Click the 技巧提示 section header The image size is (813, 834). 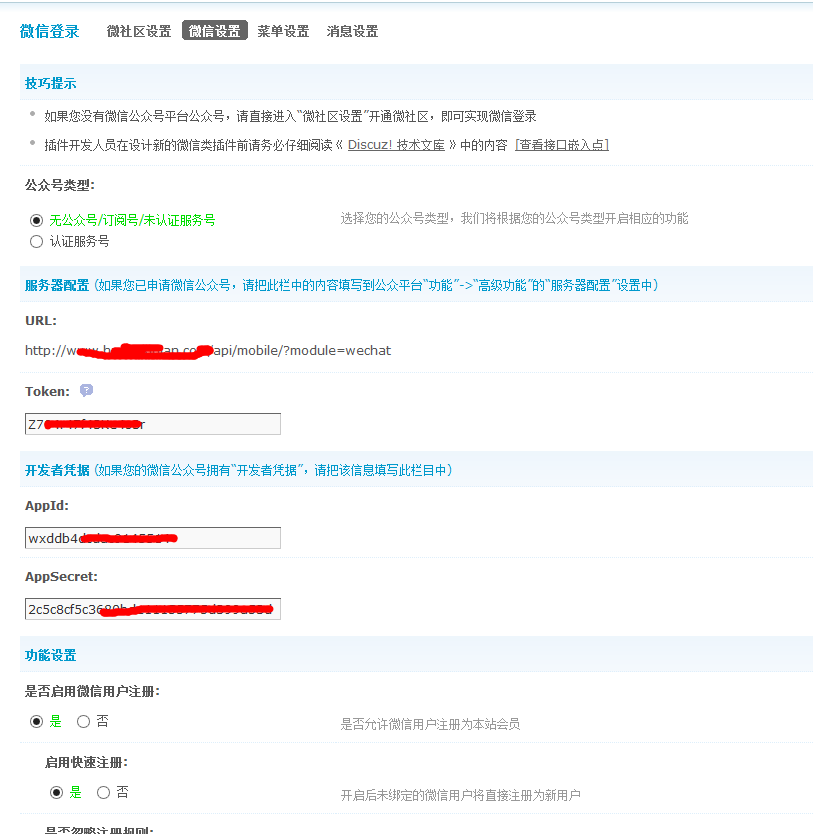(51, 83)
